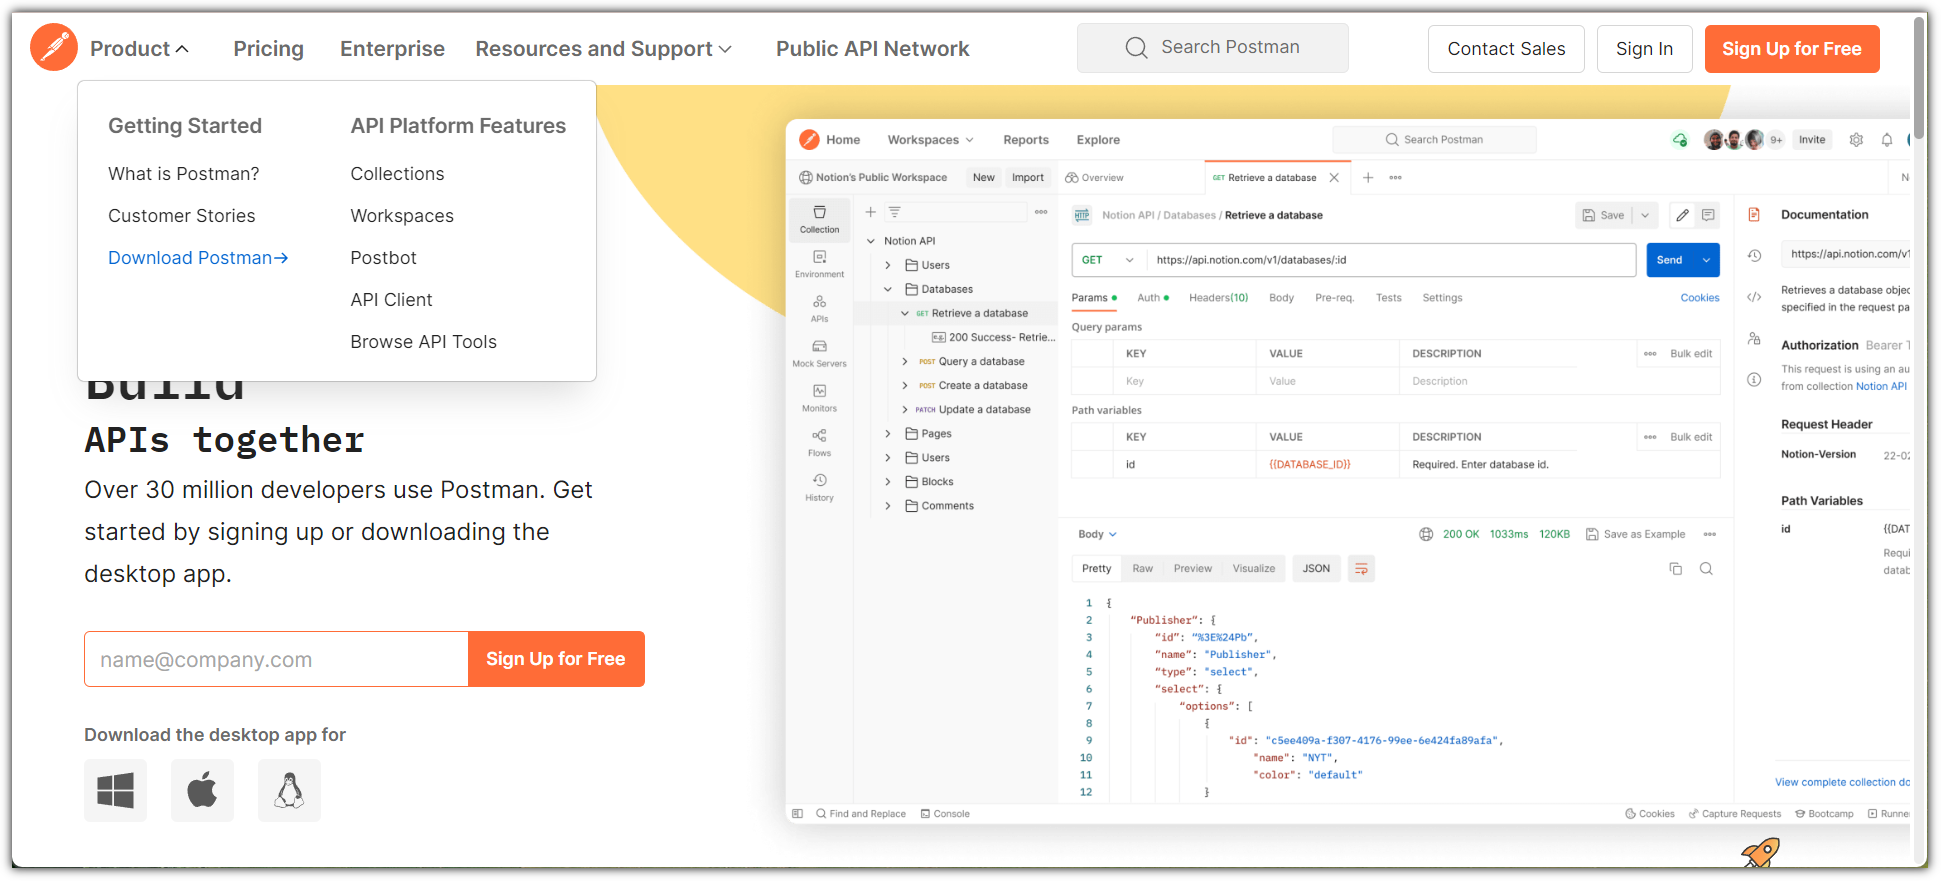Viewport: 1941px width, 881px height.
Task: Download the Windows desktop app
Action: 115,790
